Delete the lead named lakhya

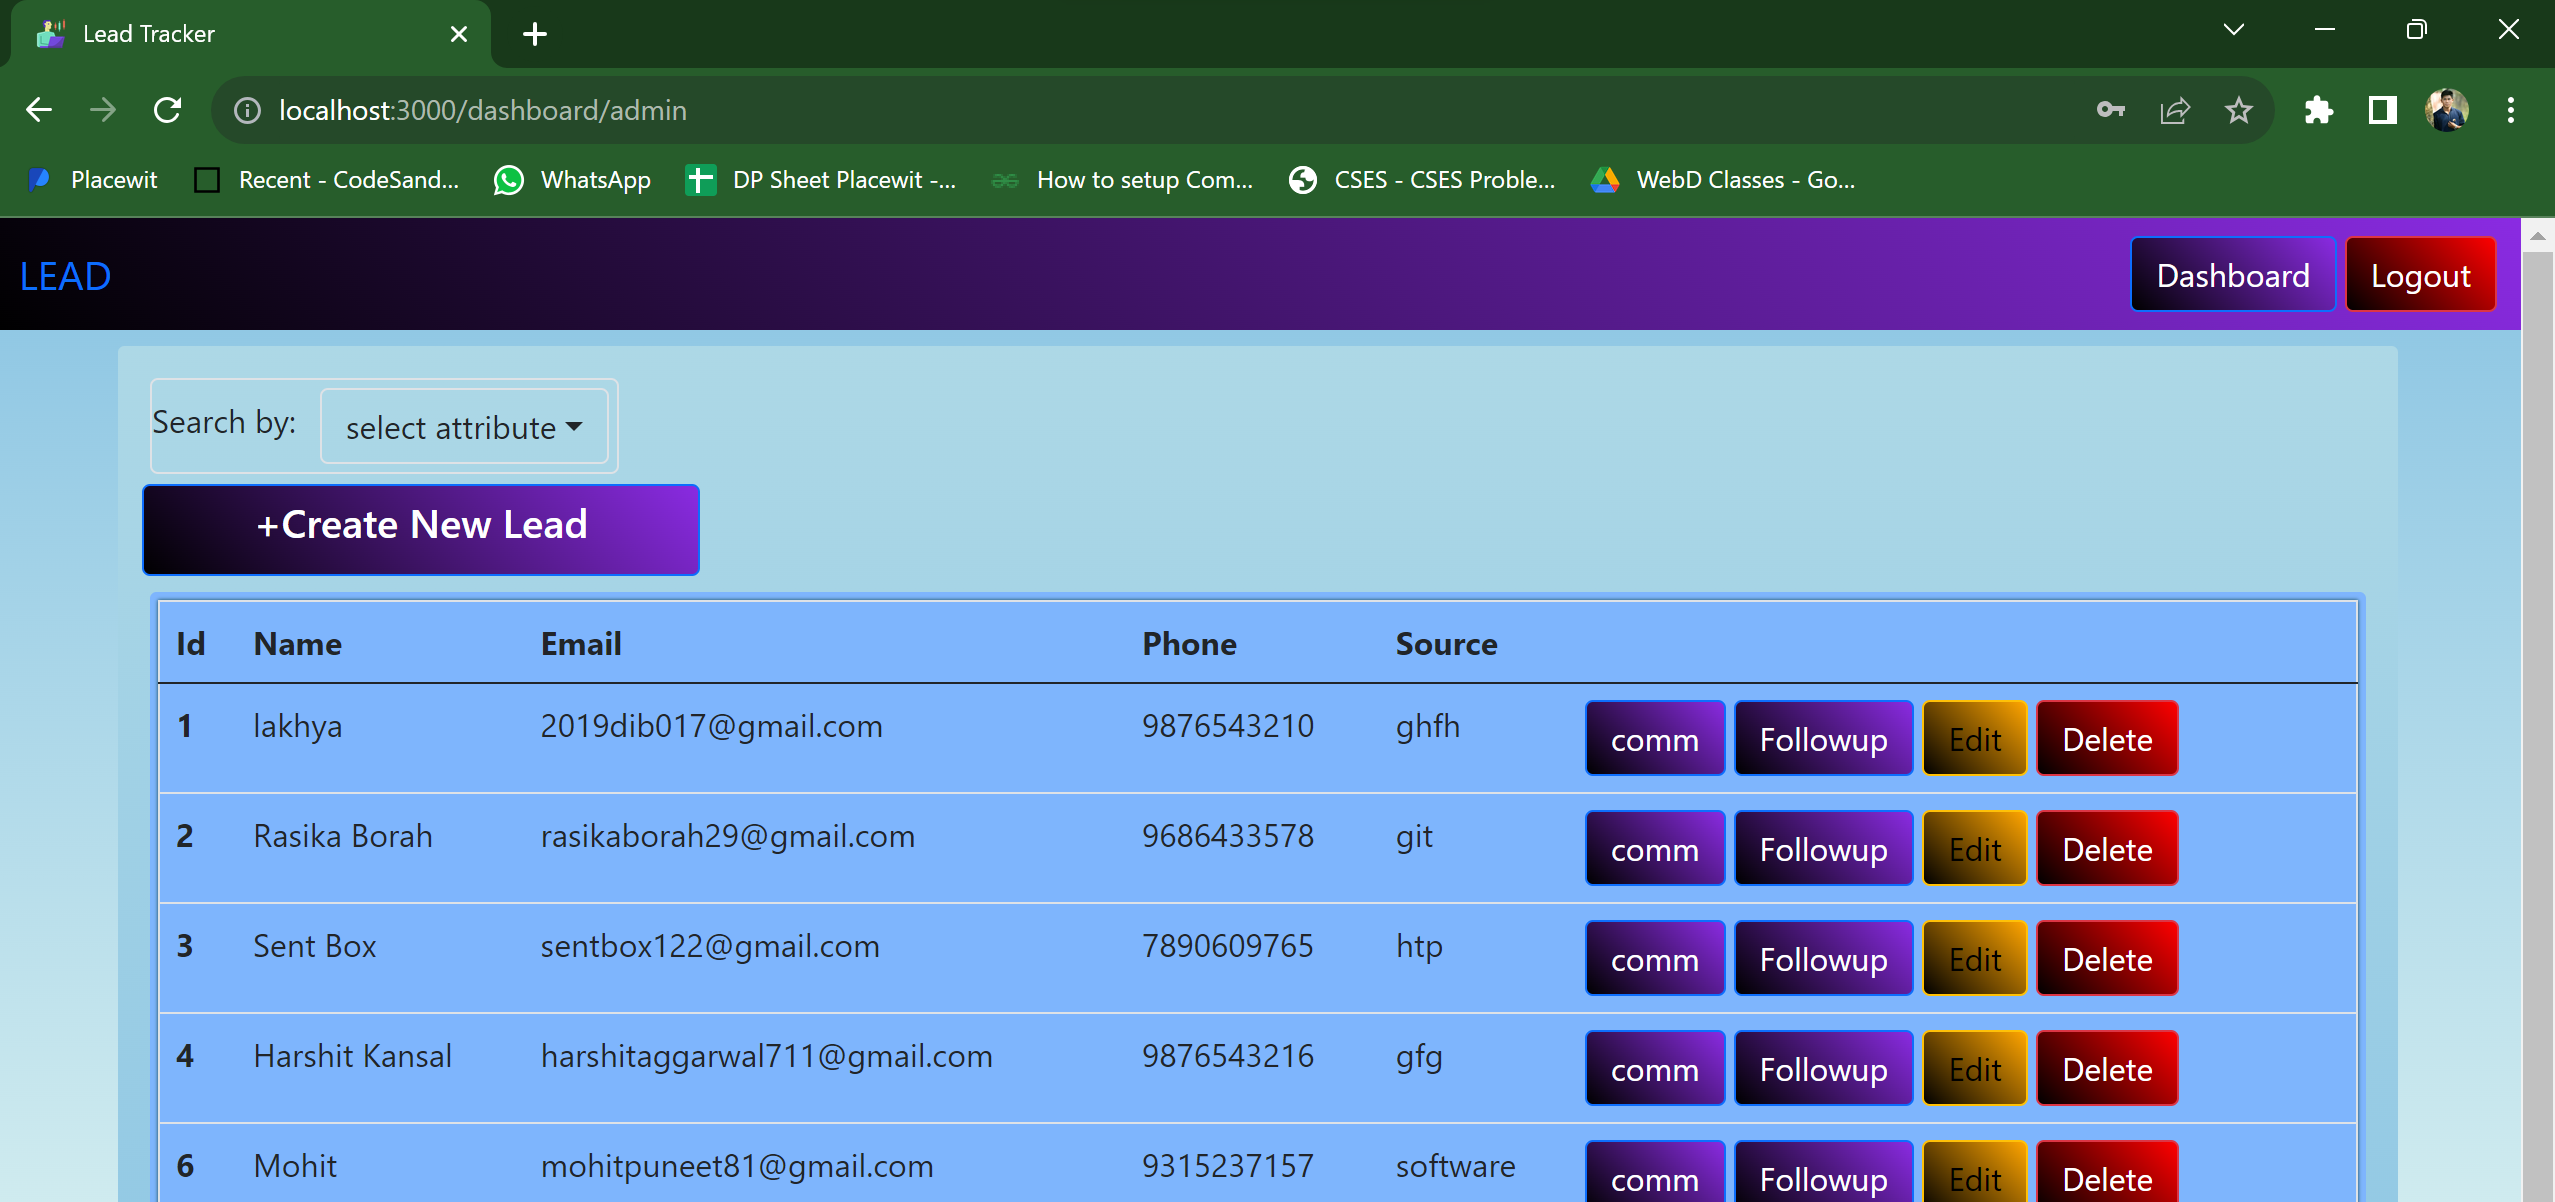click(x=2107, y=739)
